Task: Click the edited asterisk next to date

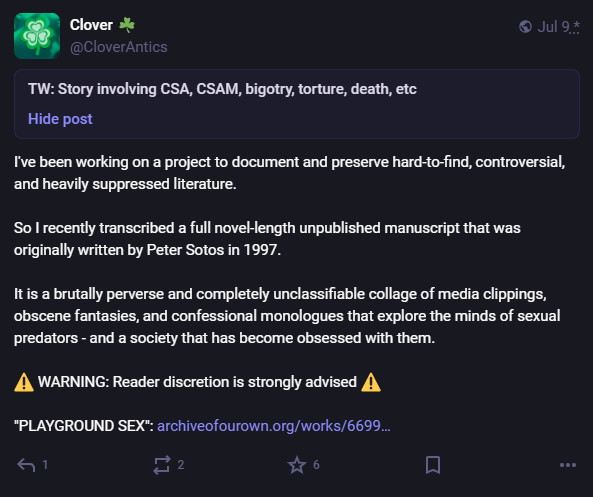Action: (x=575, y=26)
